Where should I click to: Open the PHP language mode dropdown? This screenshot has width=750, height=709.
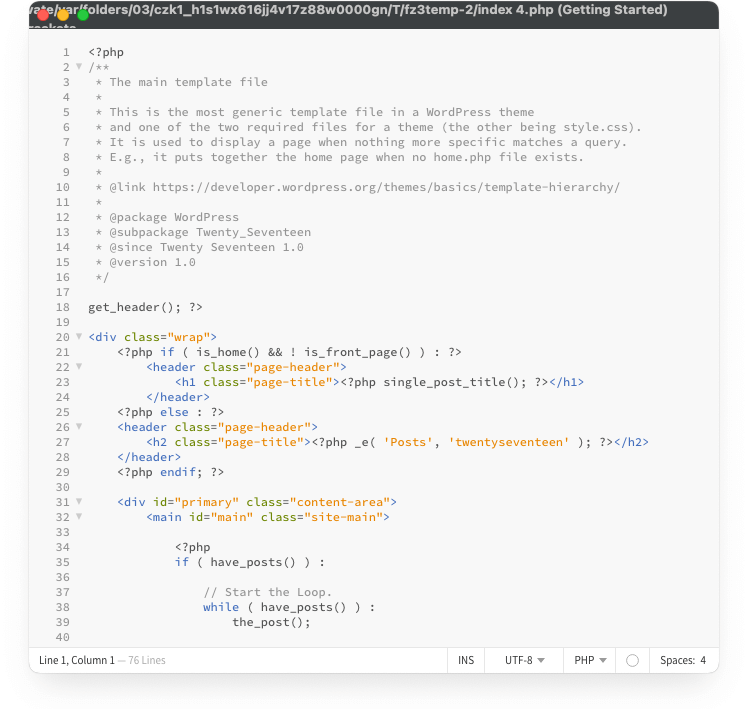point(590,660)
